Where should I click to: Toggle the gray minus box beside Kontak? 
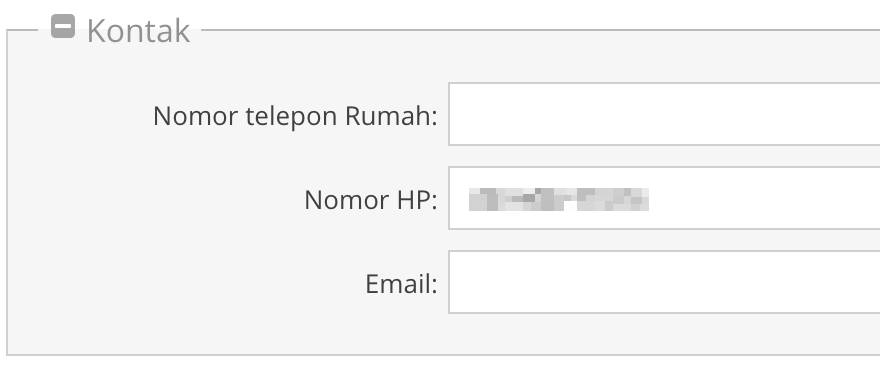tap(63, 26)
